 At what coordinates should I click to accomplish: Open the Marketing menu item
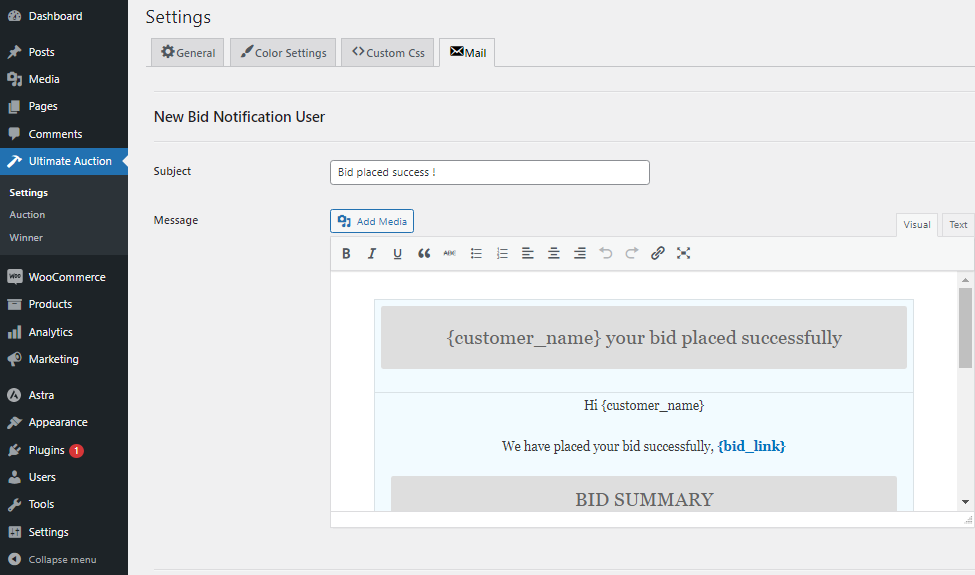64,359
